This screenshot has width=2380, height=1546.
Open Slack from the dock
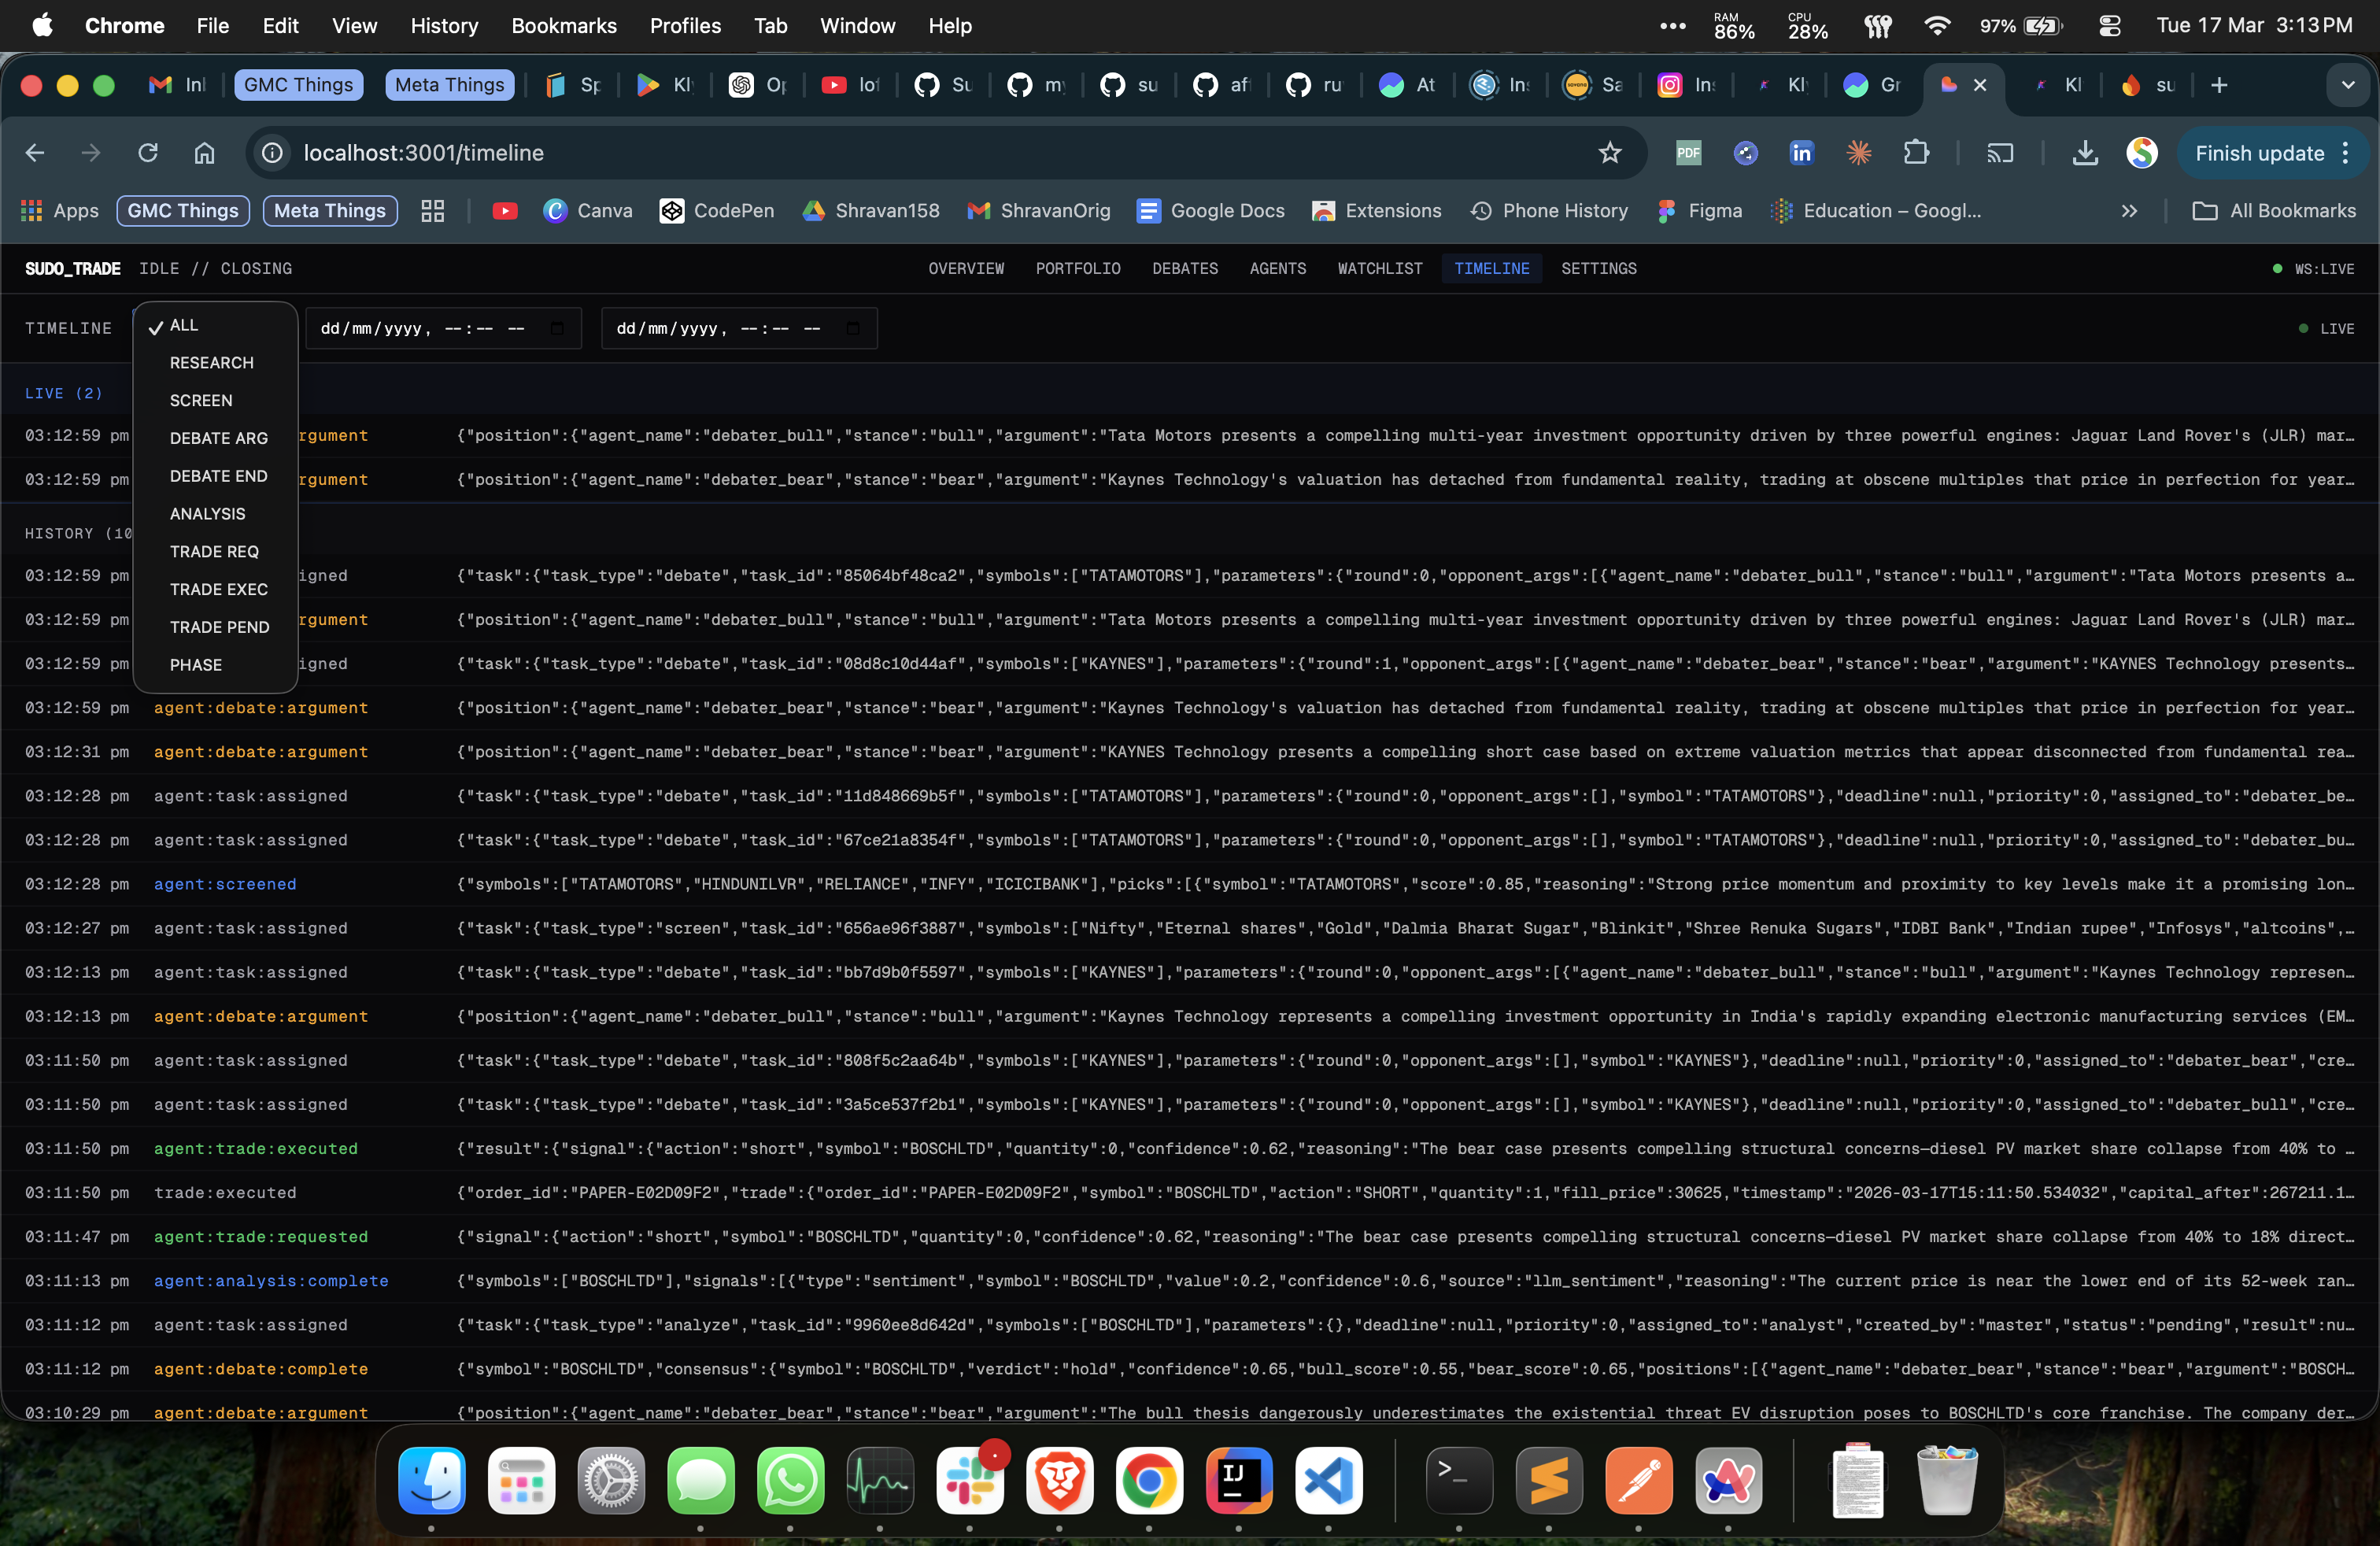(970, 1481)
